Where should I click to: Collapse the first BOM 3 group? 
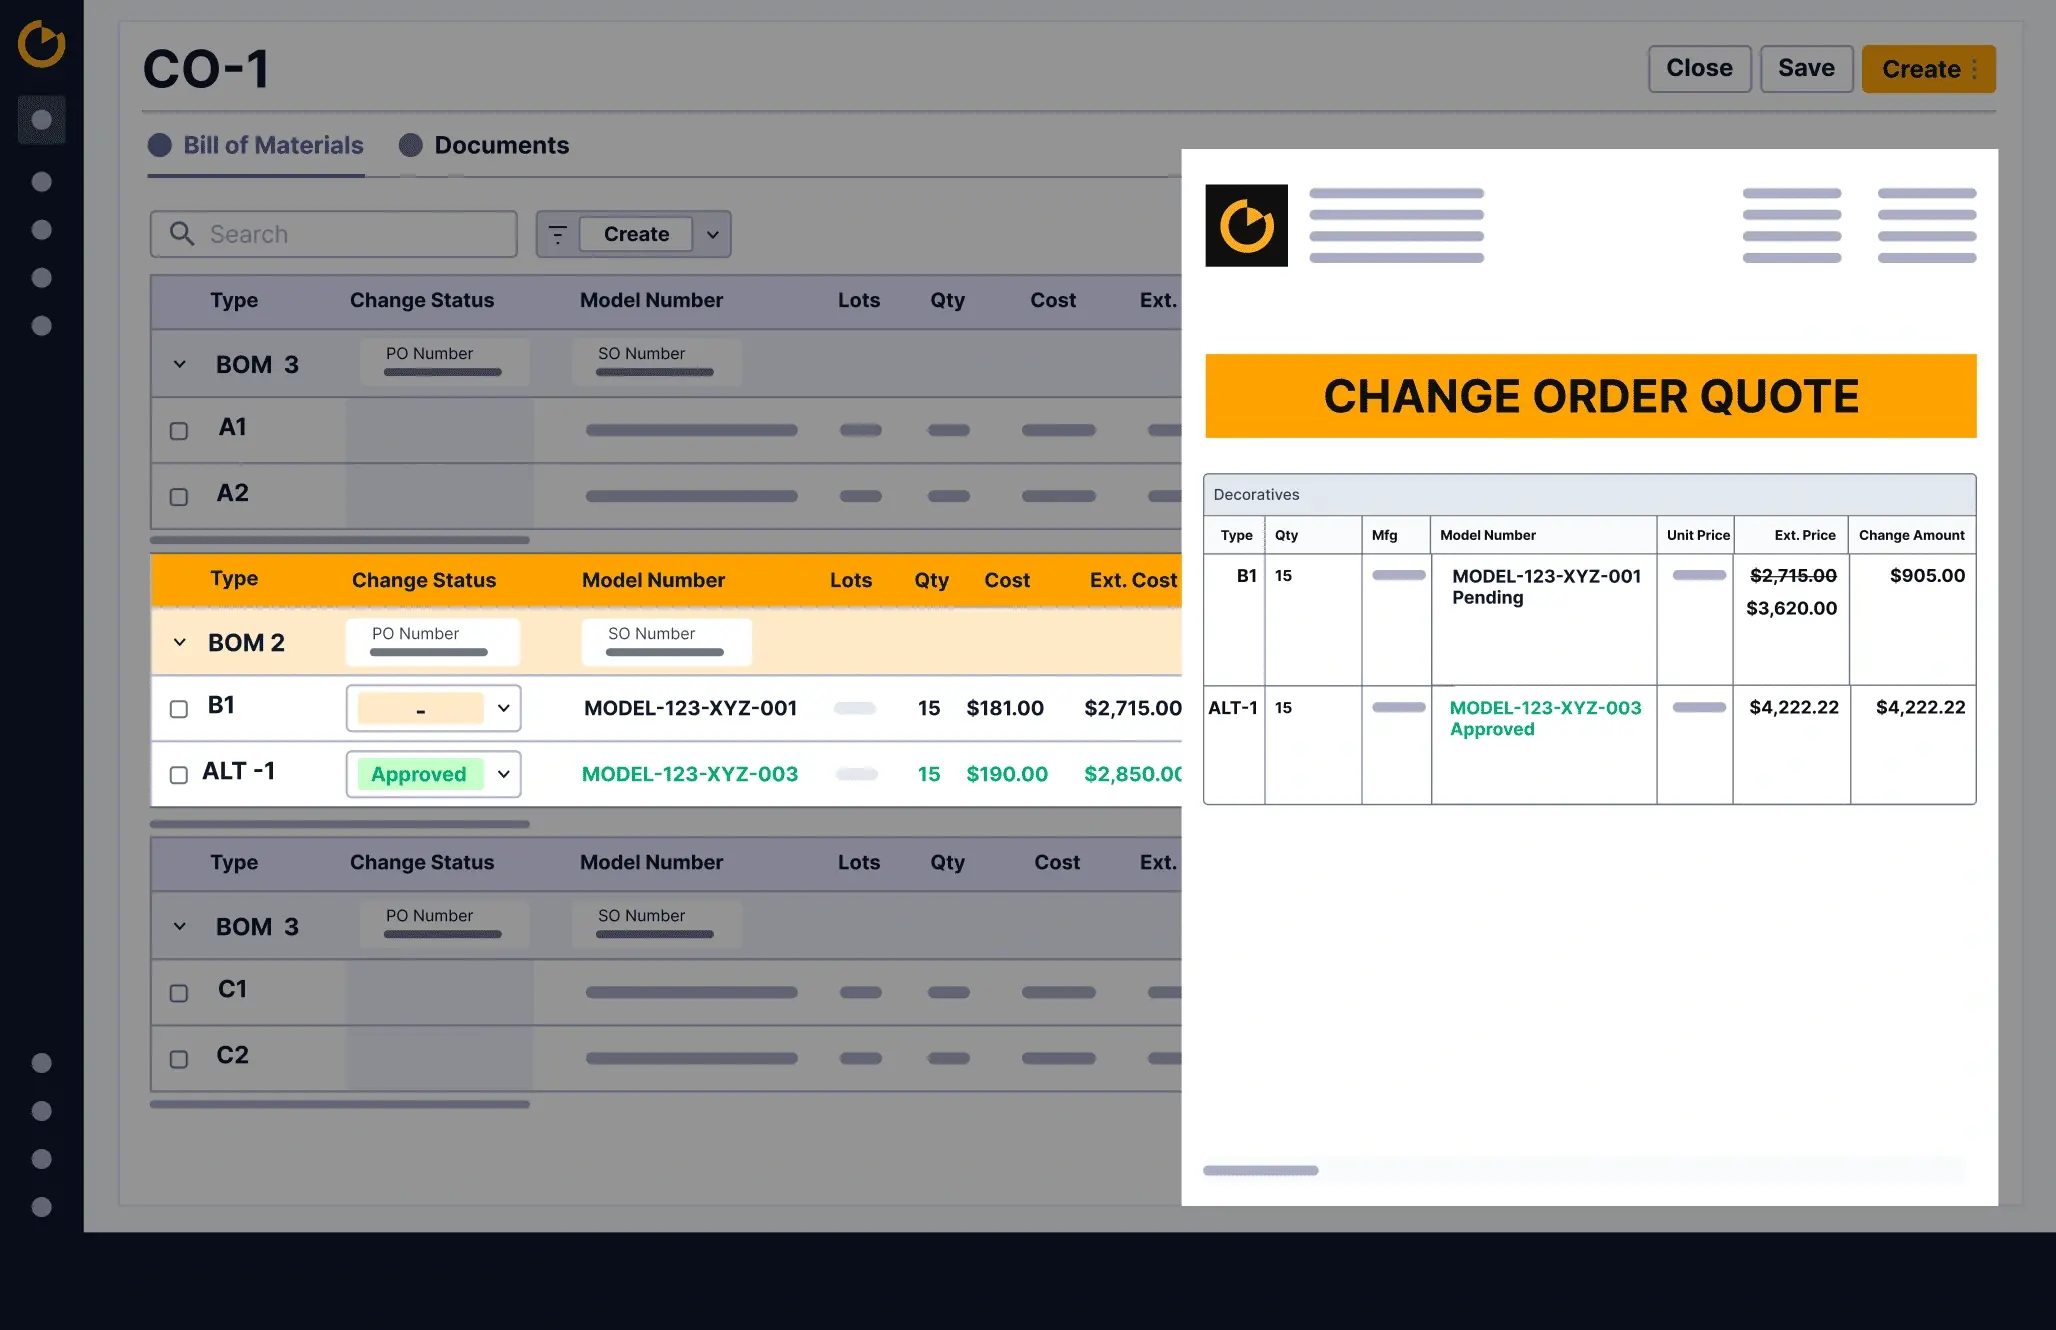coord(180,364)
